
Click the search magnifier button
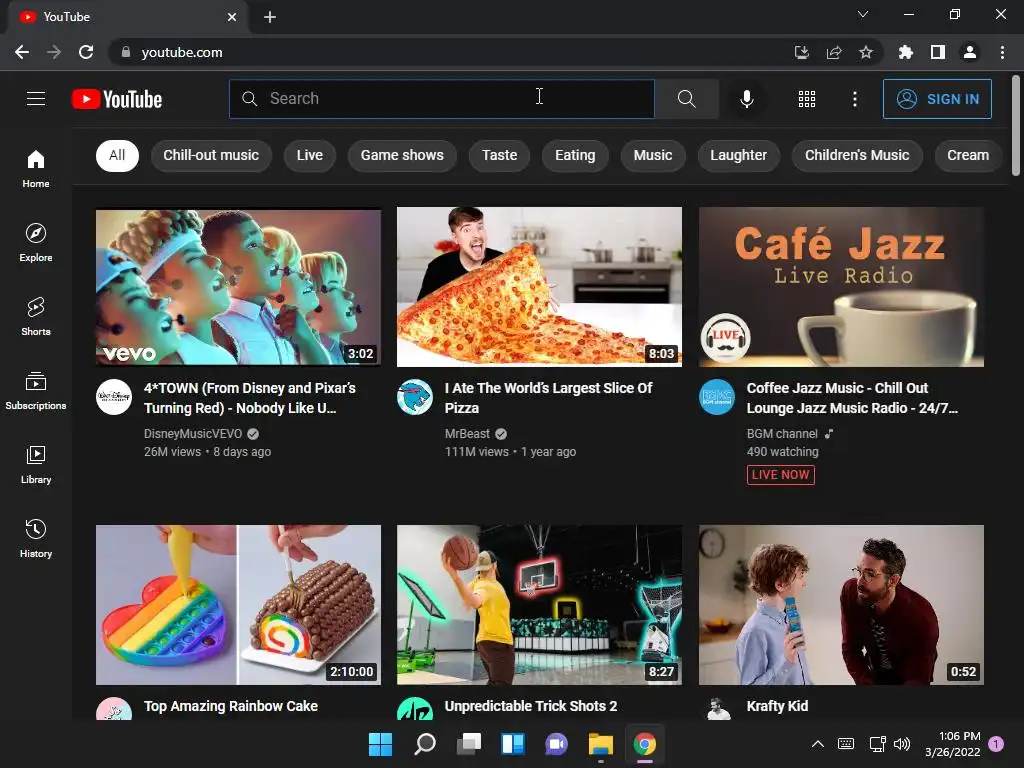coord(686,99)
